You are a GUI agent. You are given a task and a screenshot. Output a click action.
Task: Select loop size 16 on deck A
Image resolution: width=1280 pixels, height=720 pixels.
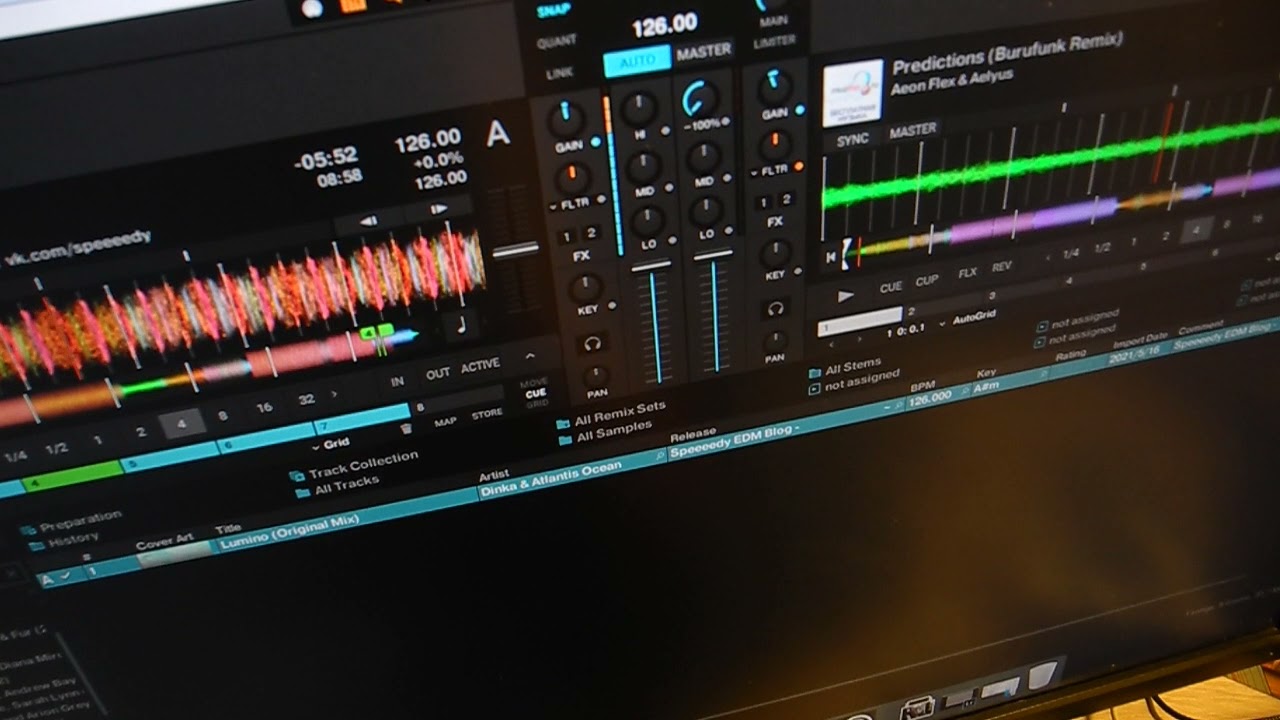pyautogui.click(x=264, y=407)
